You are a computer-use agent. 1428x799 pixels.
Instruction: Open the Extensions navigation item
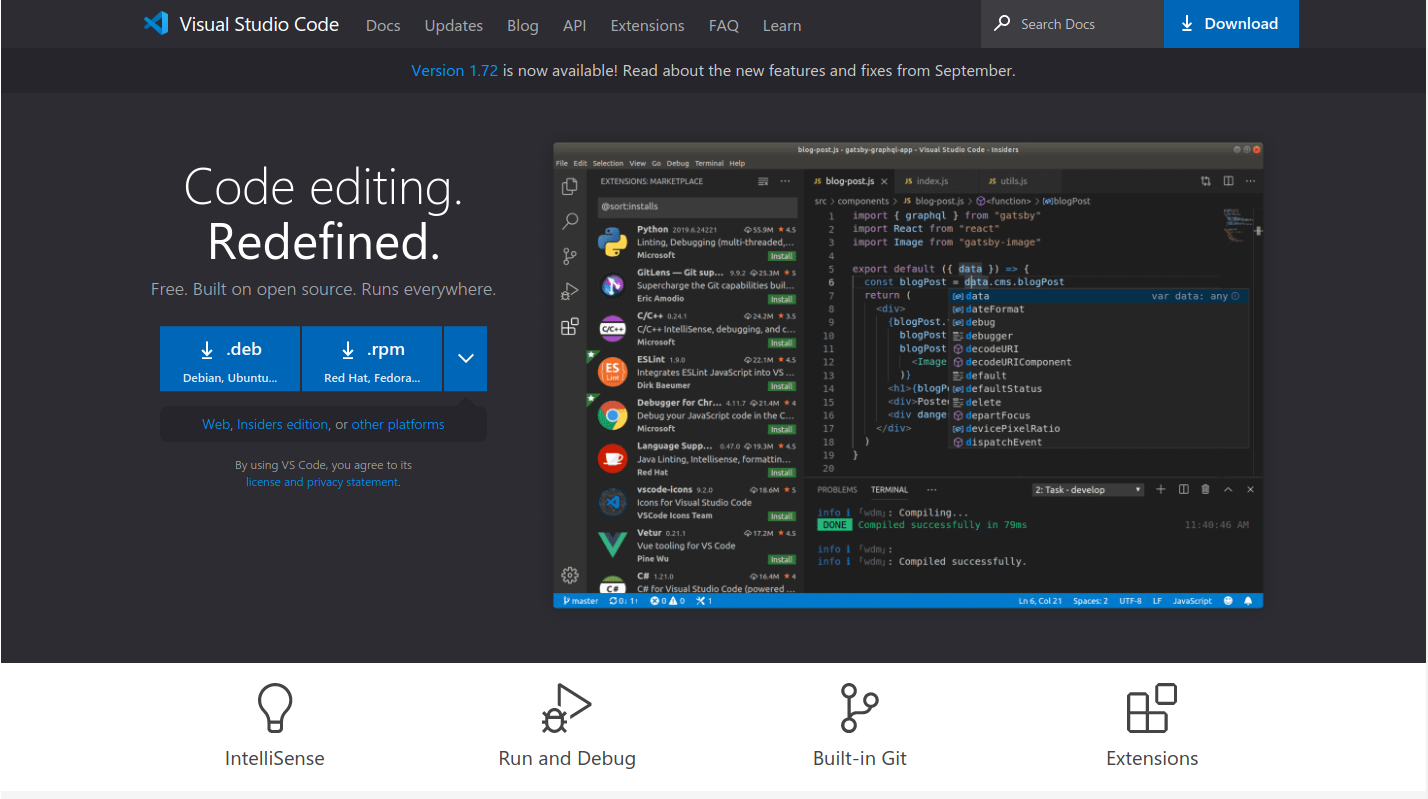pos(647,25)
